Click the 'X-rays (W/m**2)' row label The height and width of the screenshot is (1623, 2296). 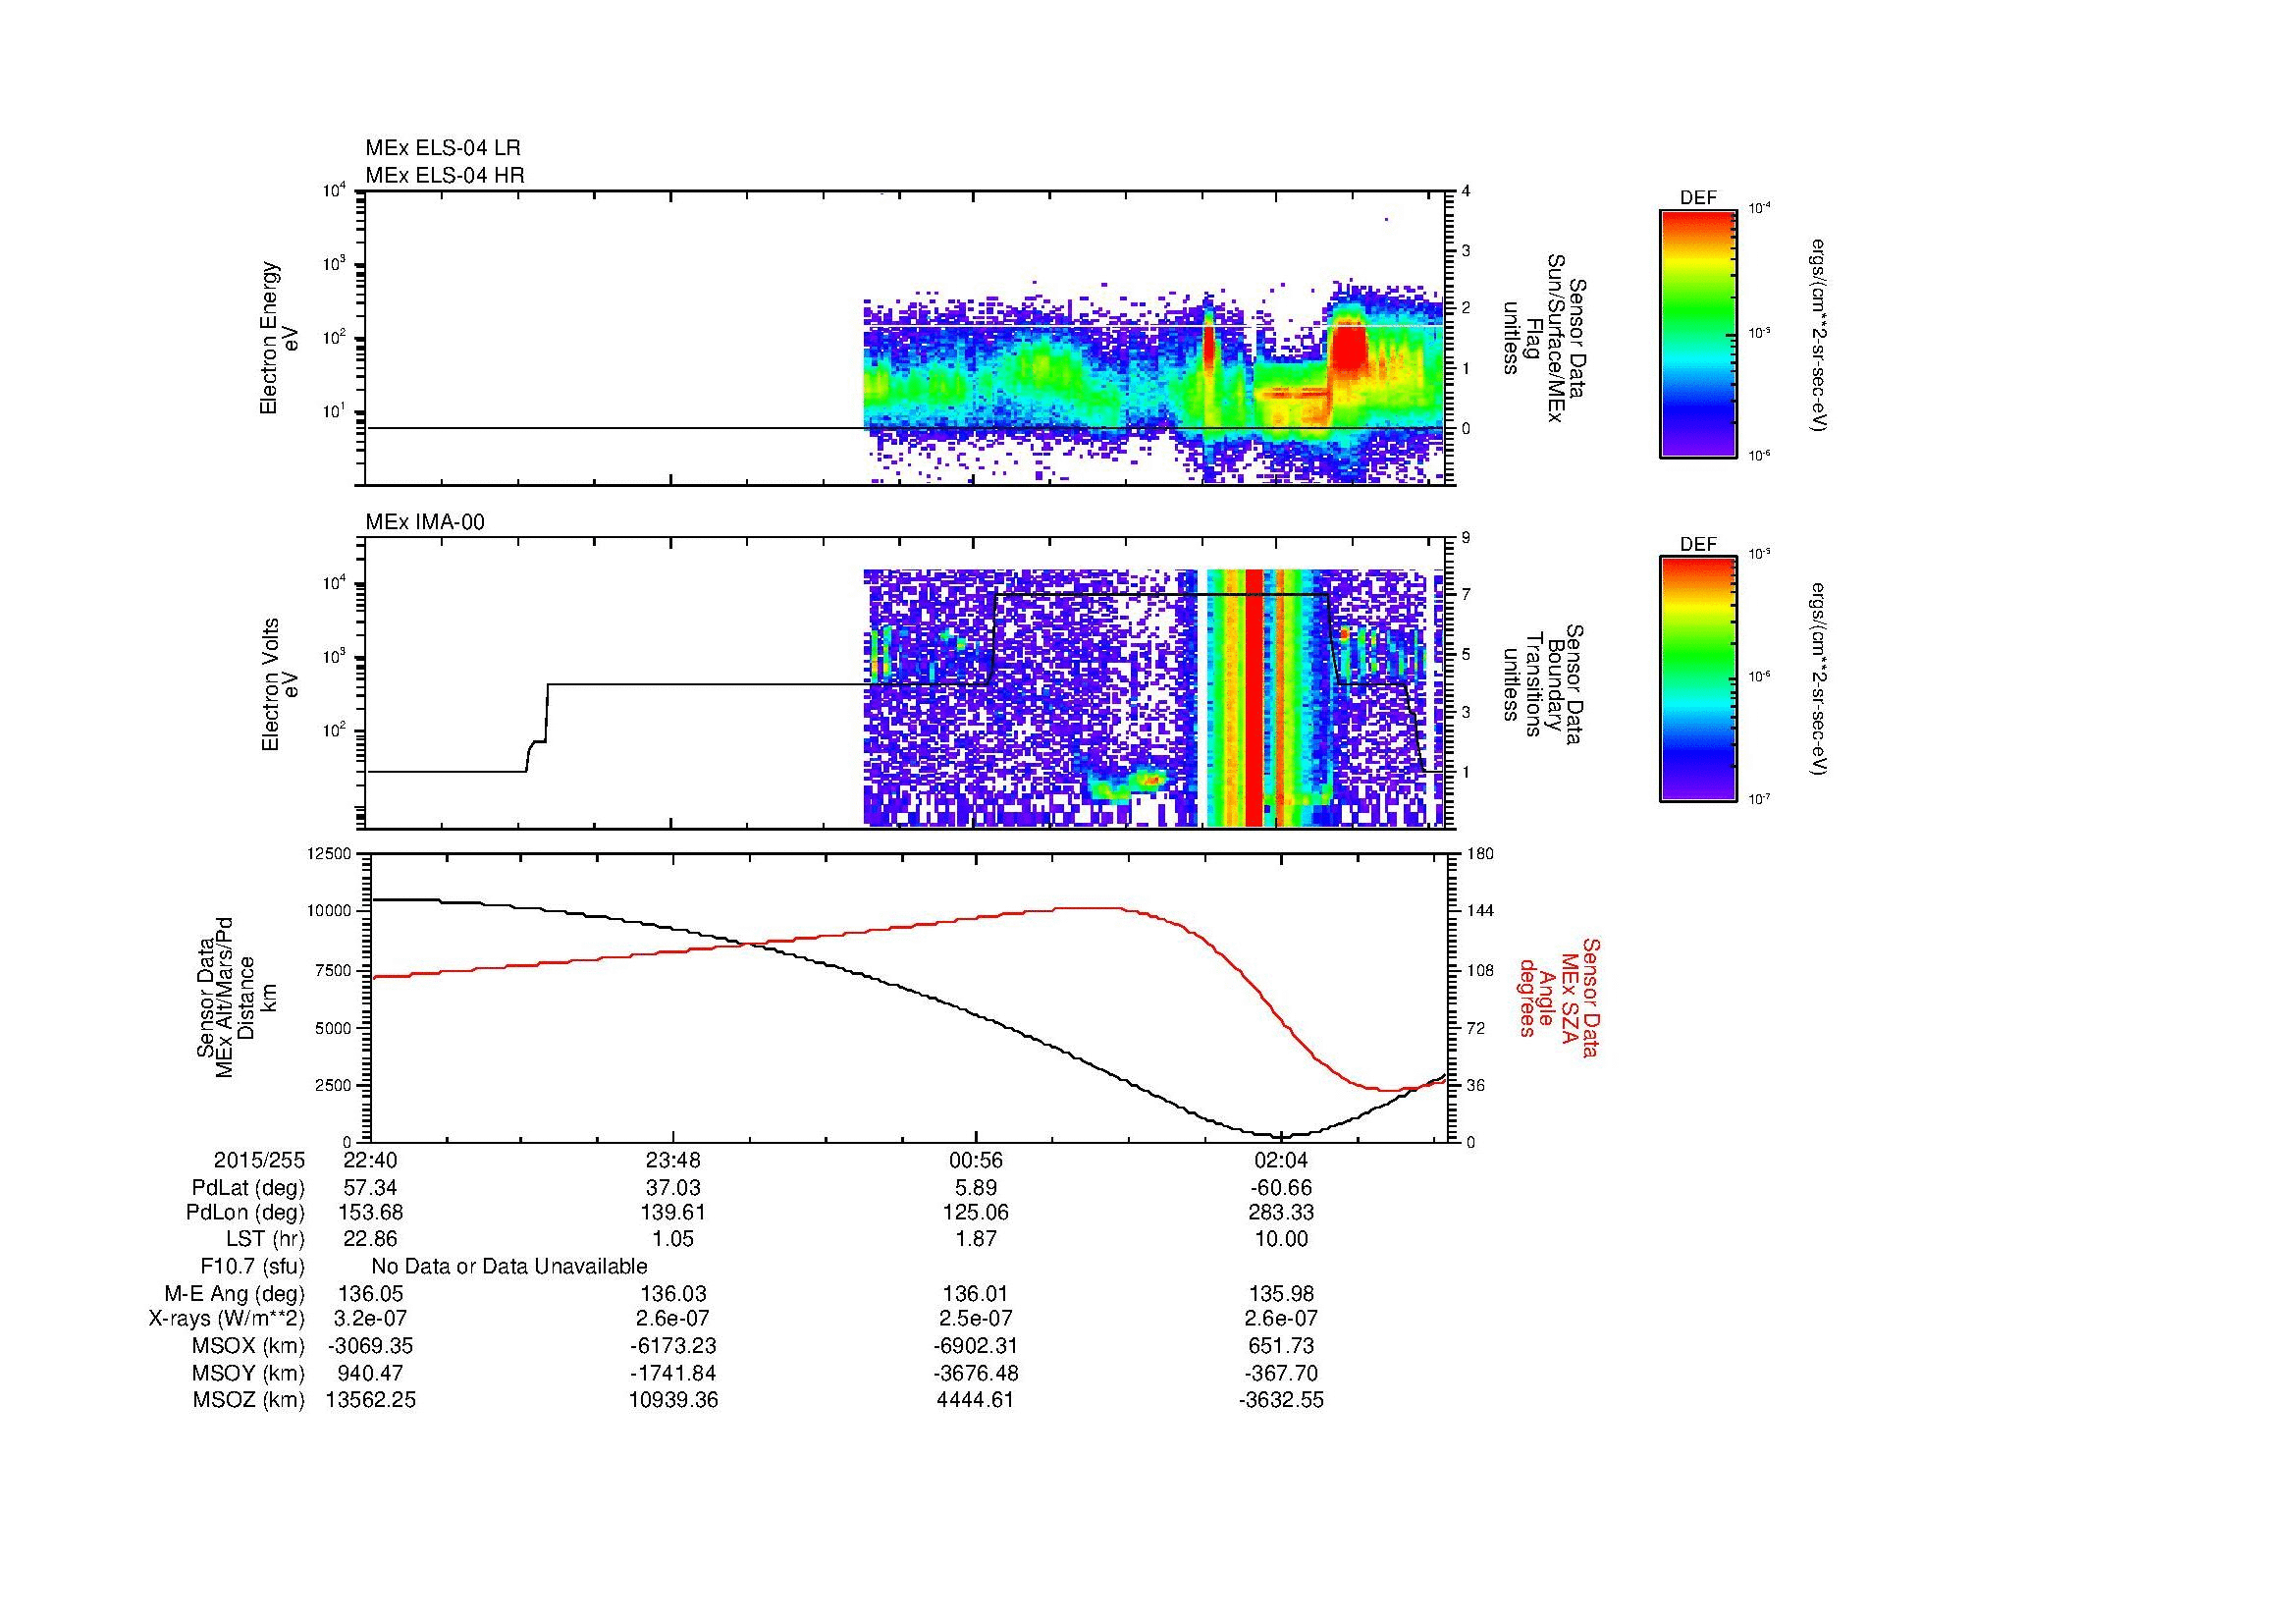pyautogui.click(x=227, y=1319)
